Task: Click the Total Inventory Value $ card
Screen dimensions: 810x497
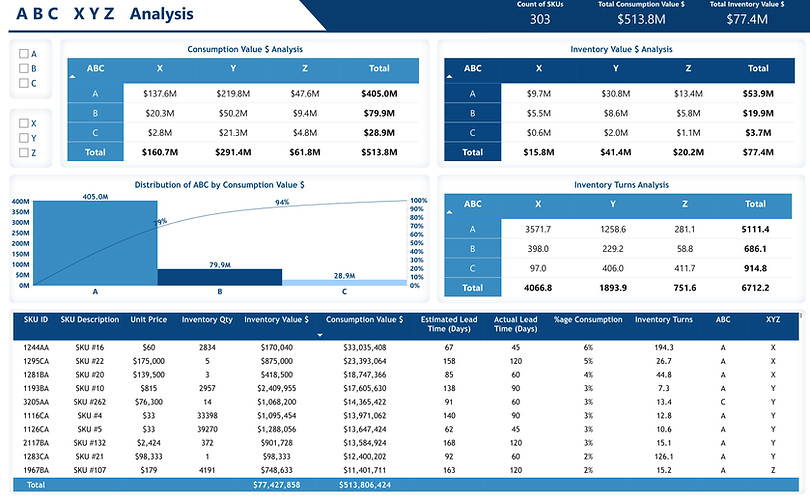Action: coord(746,14)
